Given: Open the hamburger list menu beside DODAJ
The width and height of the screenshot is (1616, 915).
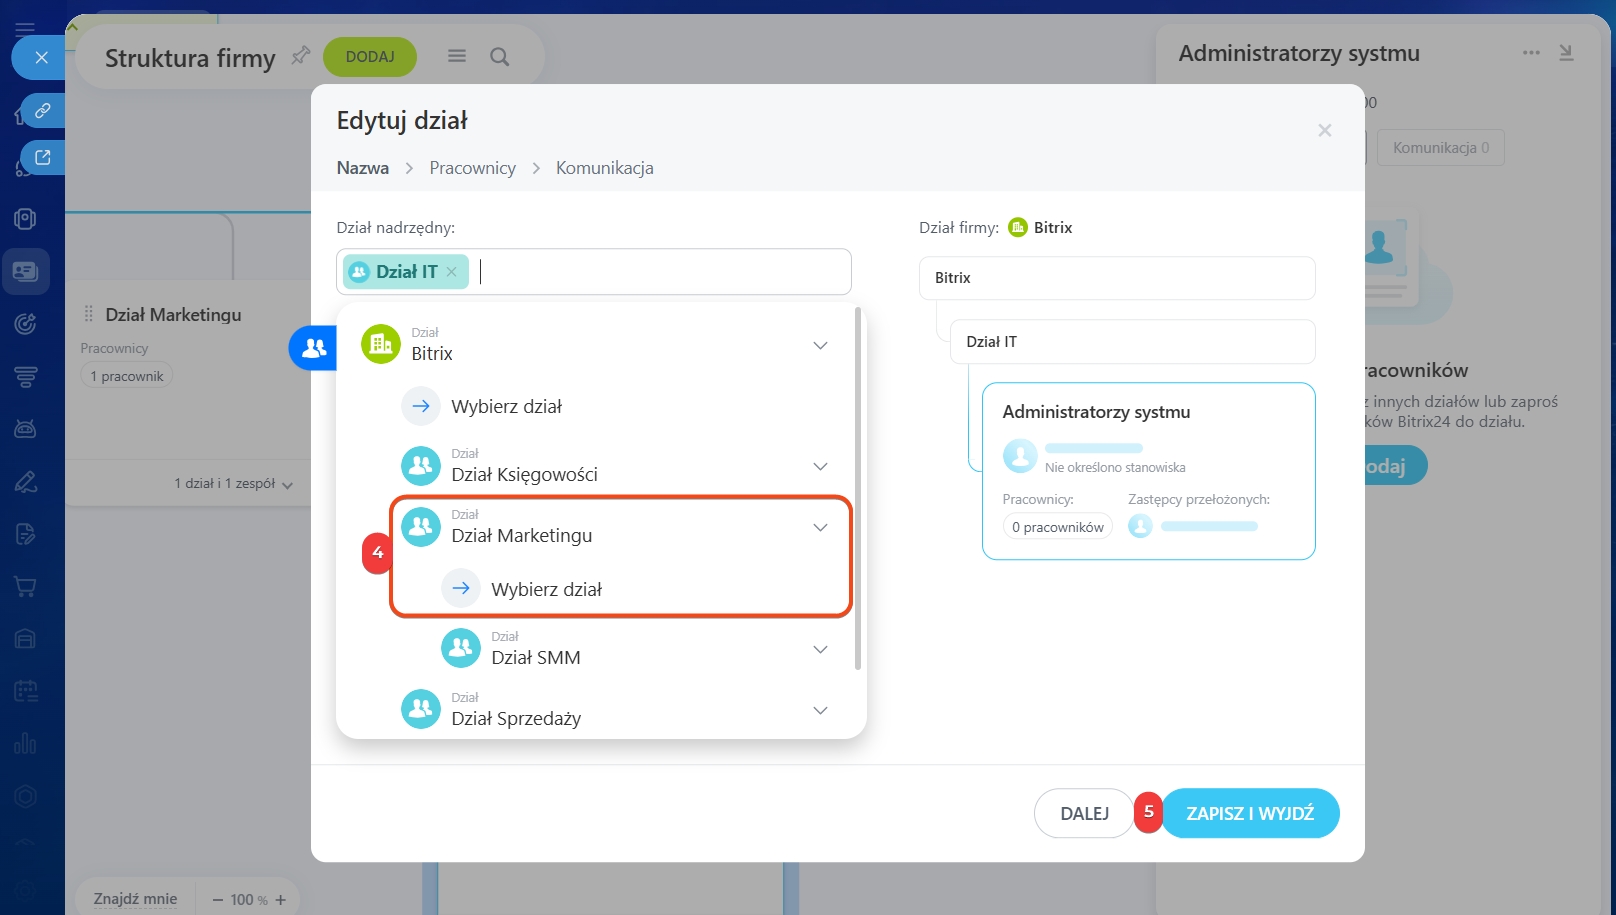Looking at the screenshot, I should click(457, 57).
